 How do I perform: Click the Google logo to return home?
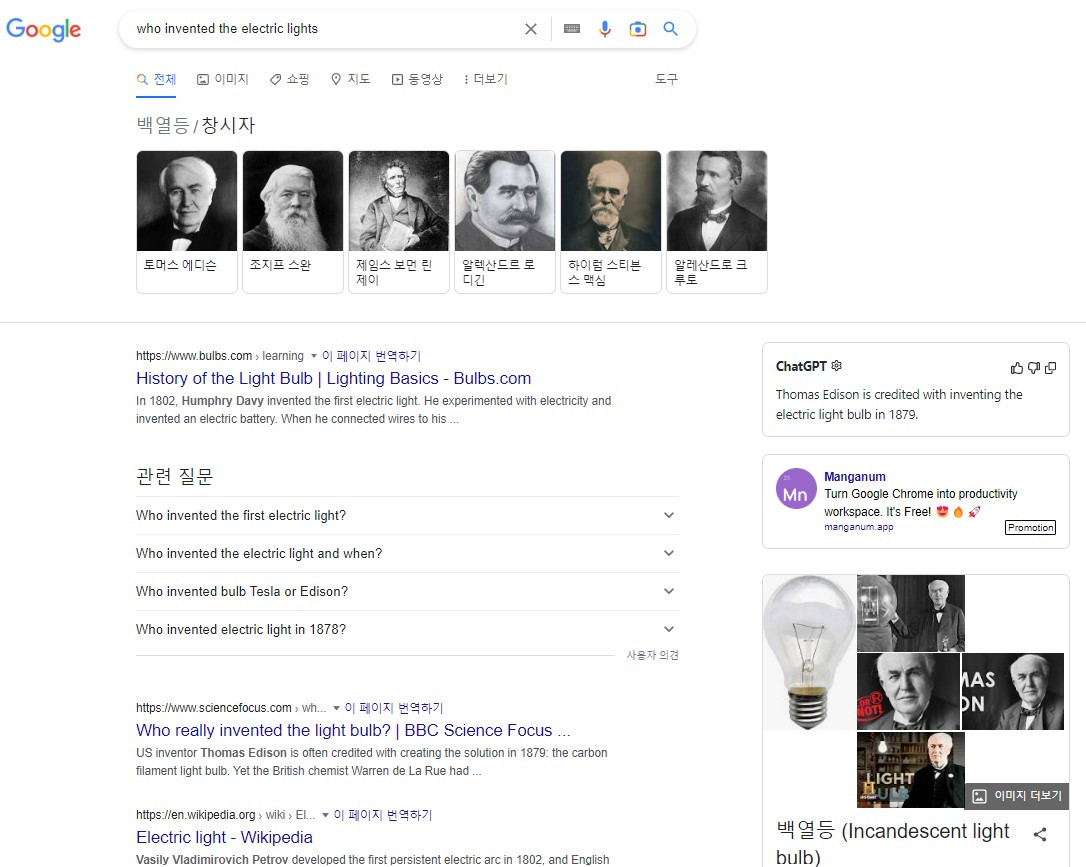44,30
